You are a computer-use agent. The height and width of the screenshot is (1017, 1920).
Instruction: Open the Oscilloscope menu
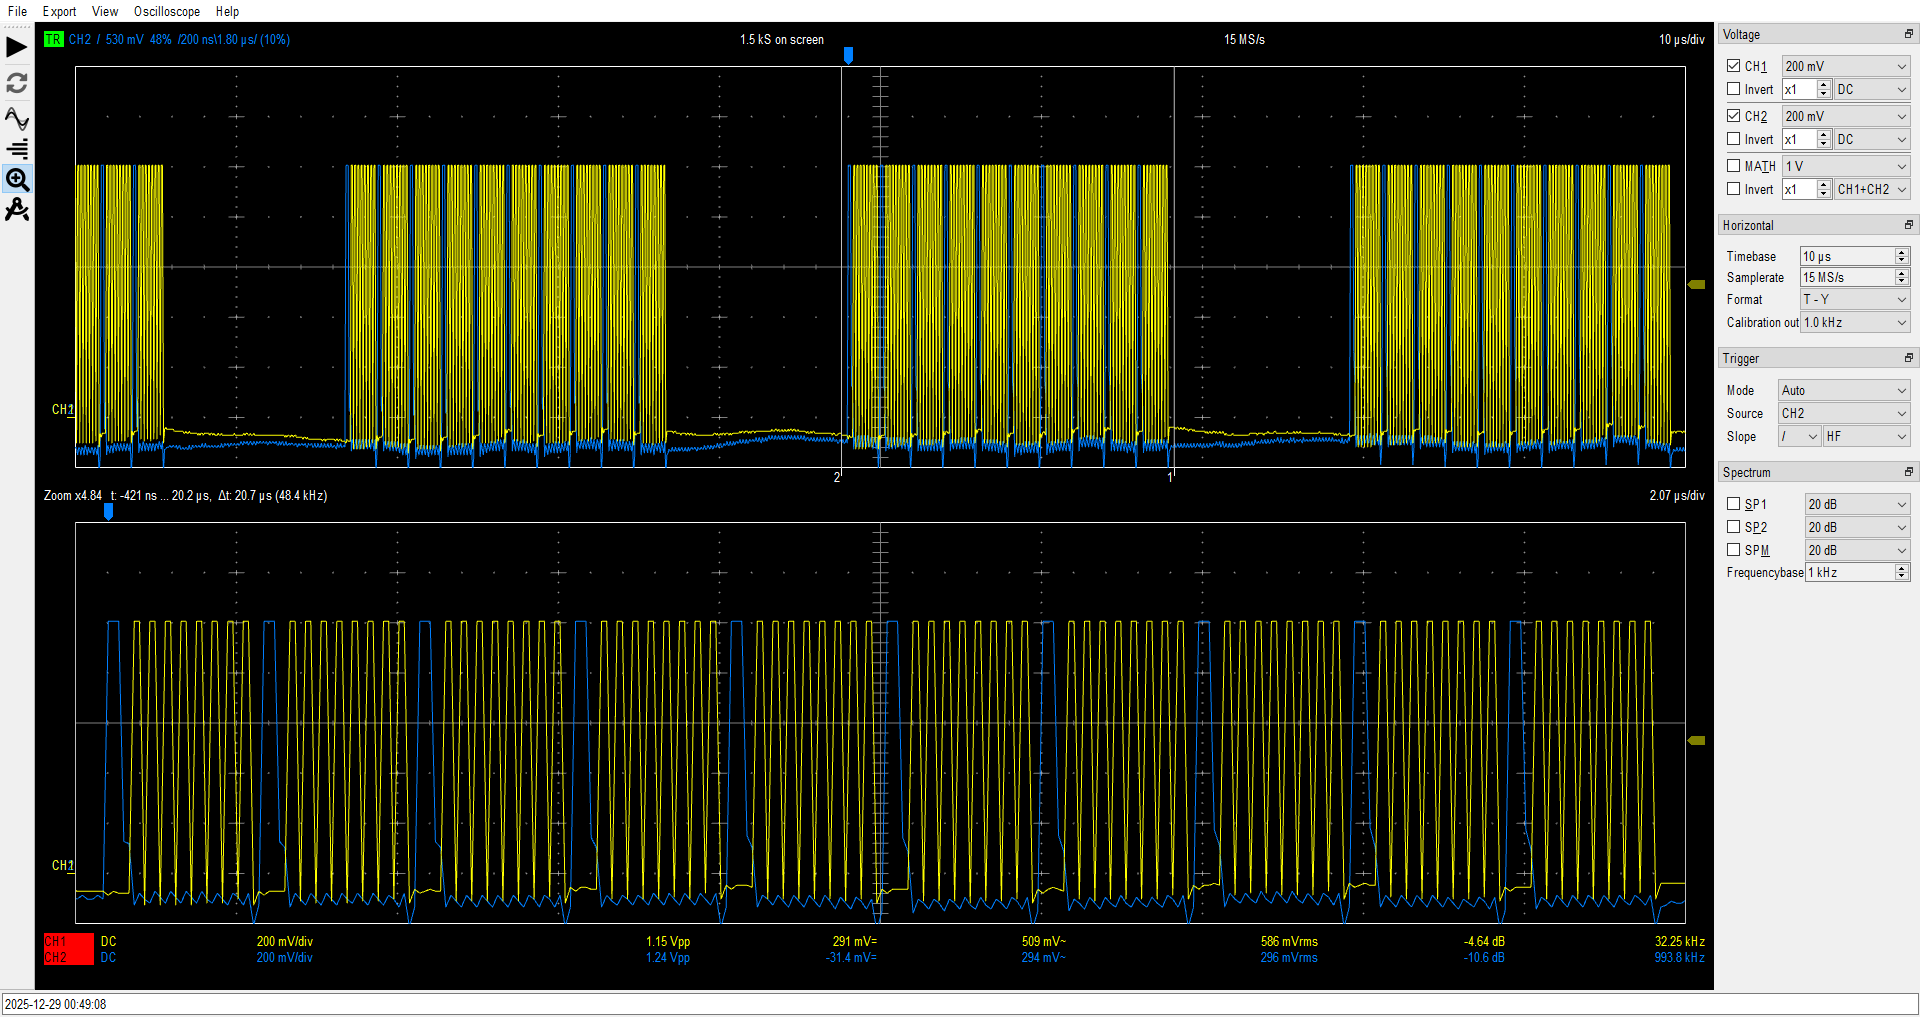[167, 11]
